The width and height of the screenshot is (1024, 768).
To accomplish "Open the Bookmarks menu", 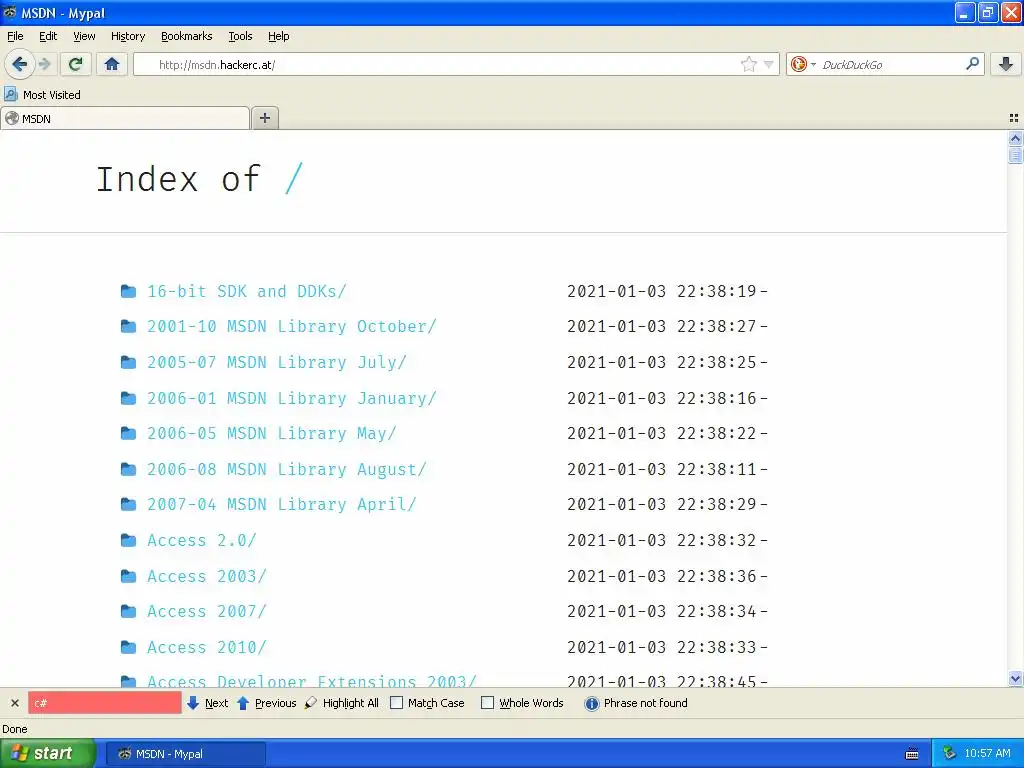I will pos(187,37).
